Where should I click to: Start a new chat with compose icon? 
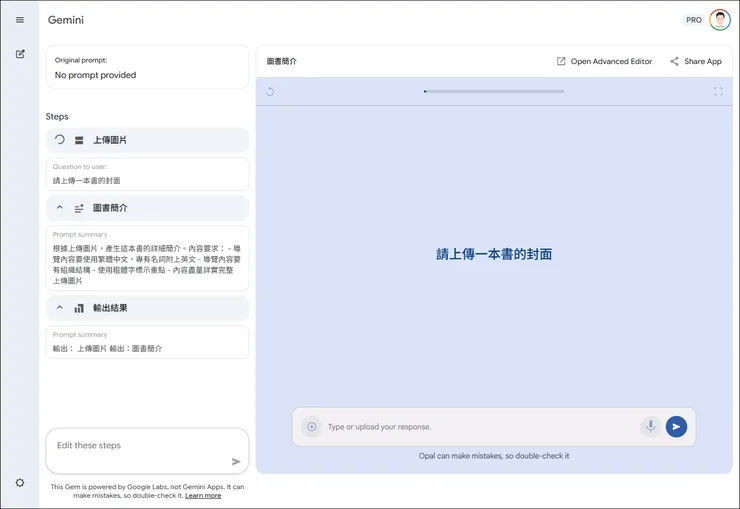(x=20, y=54)
